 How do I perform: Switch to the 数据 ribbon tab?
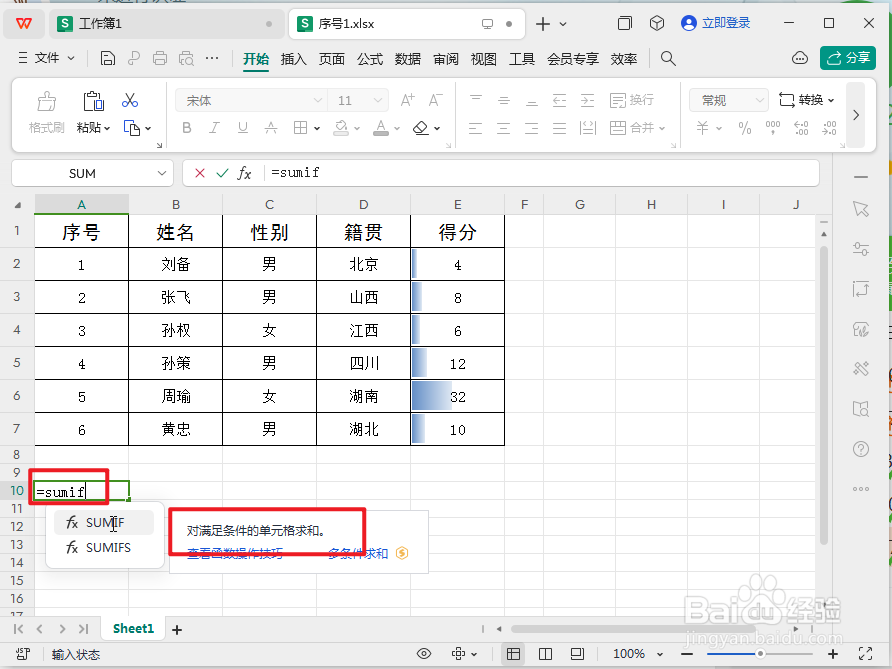coord(408,58)
